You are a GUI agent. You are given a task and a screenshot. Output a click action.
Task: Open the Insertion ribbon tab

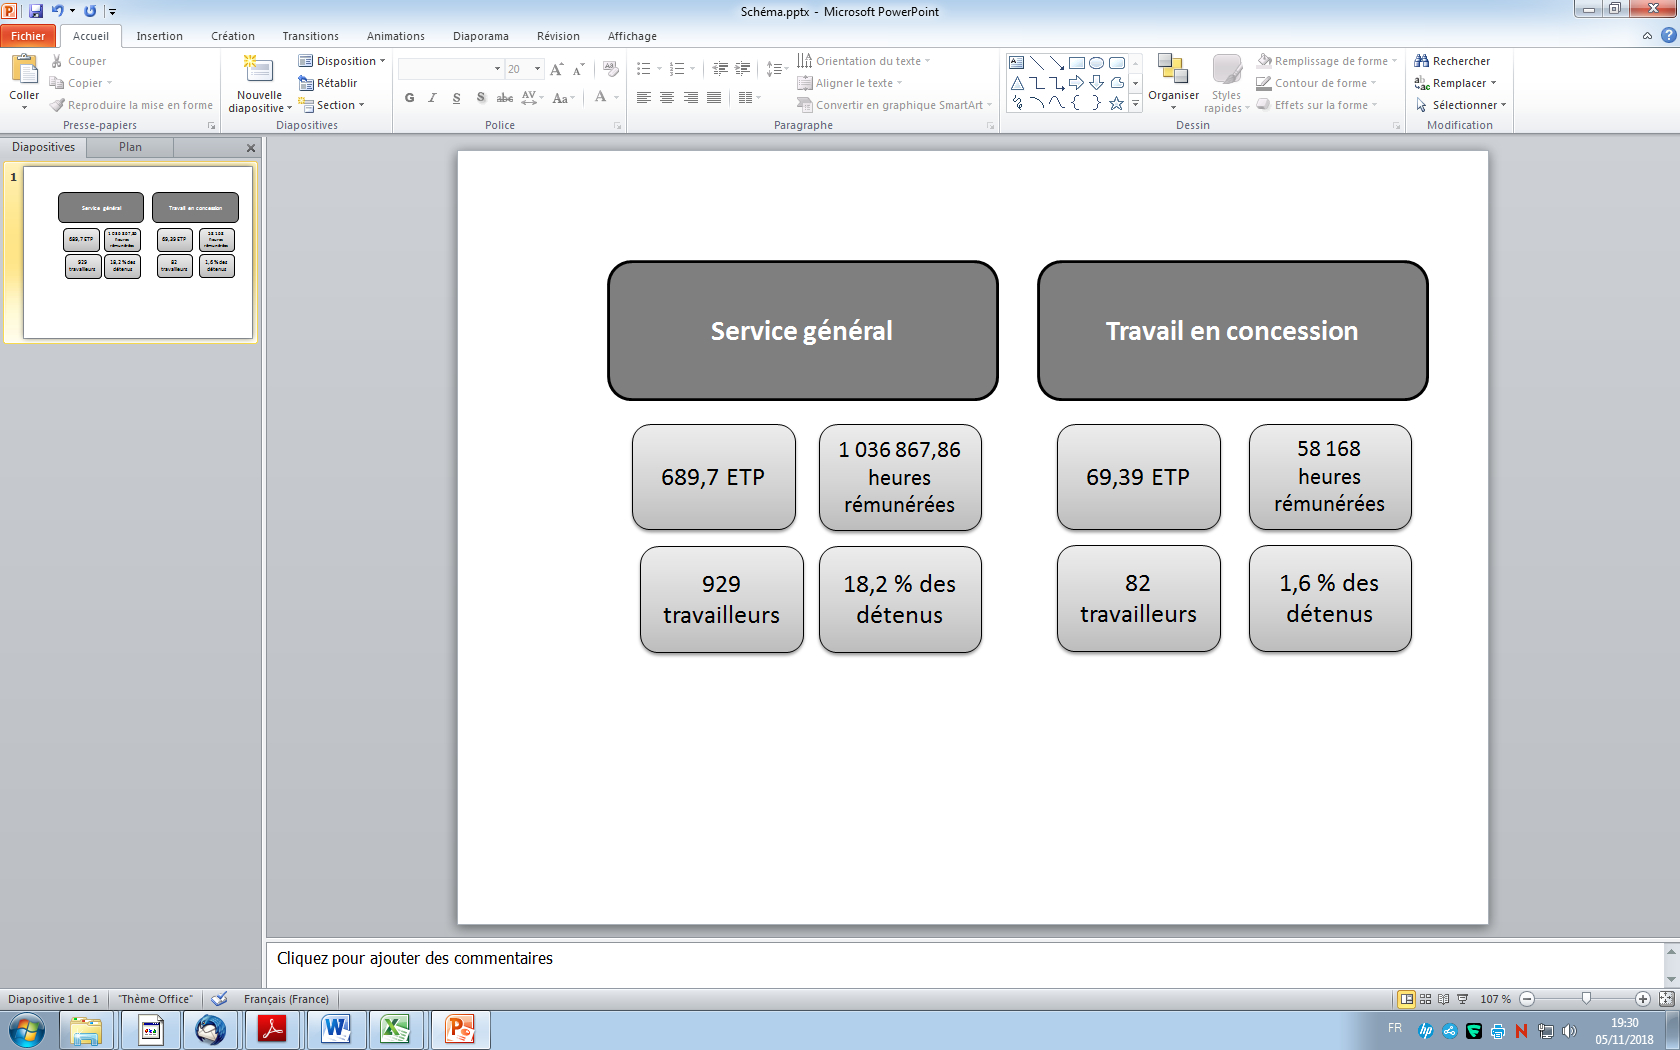coord(159,36)
